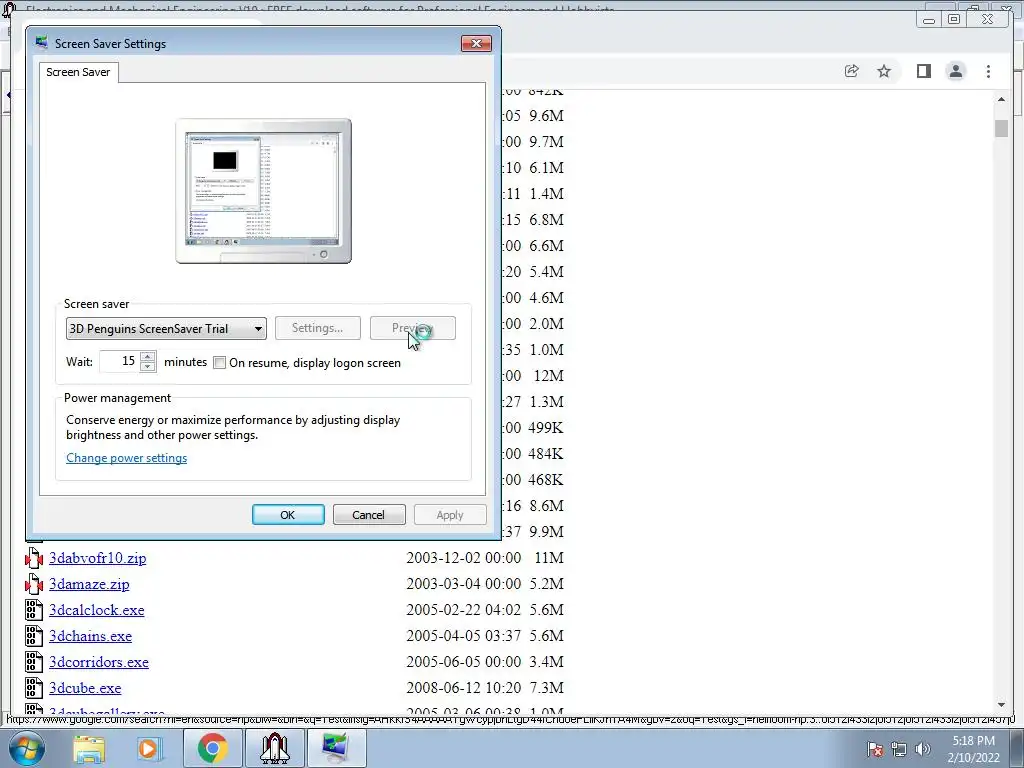Click size 7.3M of 3dcube.exe

[x=547, y=688]
